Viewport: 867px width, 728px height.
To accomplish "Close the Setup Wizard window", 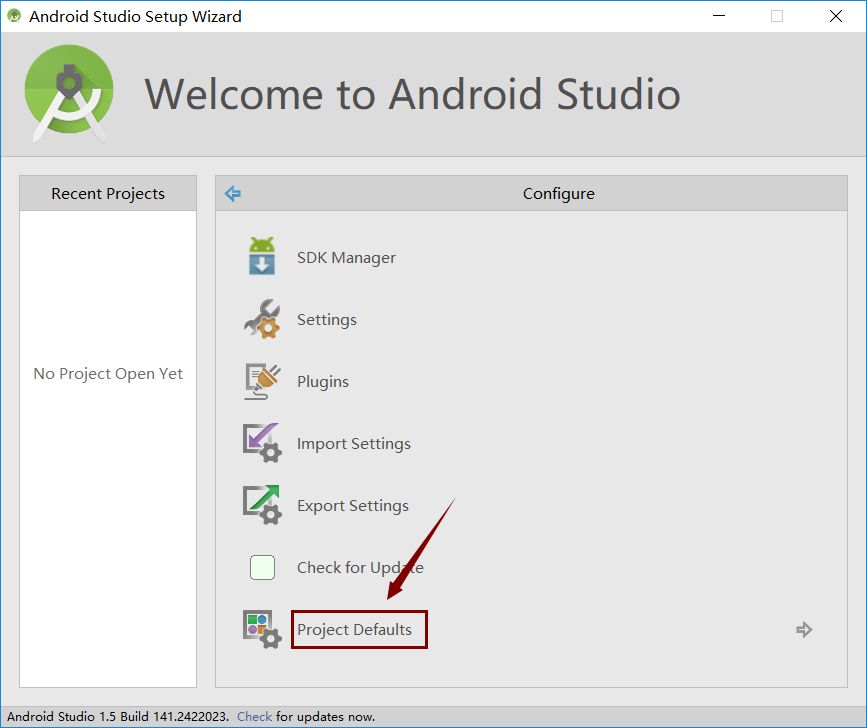I will point(836,16).
